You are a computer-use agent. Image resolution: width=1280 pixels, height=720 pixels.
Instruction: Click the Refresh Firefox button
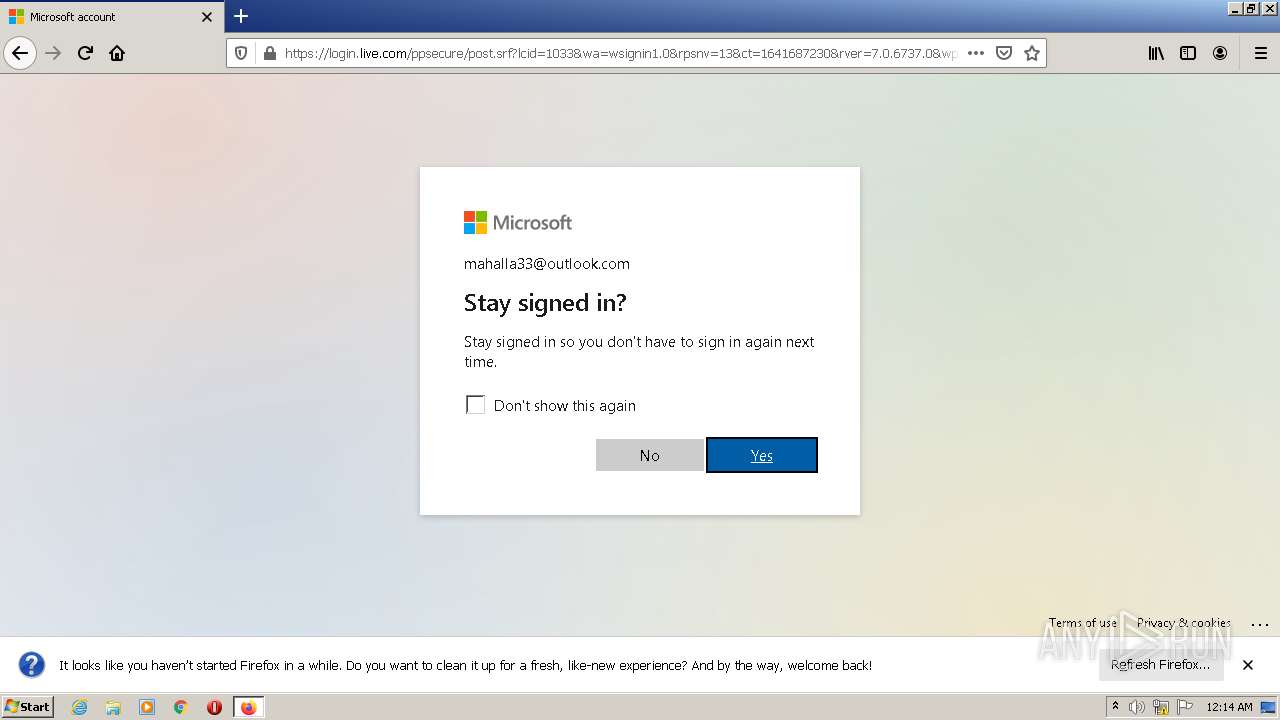click(x=1161, y=665)
